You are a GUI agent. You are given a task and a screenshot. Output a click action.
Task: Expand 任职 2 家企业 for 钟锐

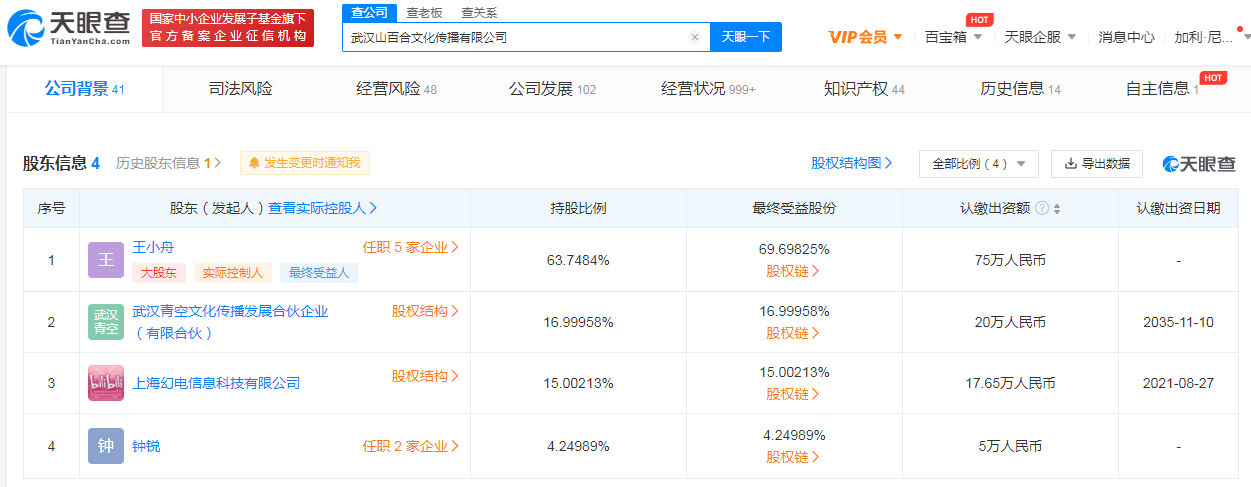tap(410, 446)
